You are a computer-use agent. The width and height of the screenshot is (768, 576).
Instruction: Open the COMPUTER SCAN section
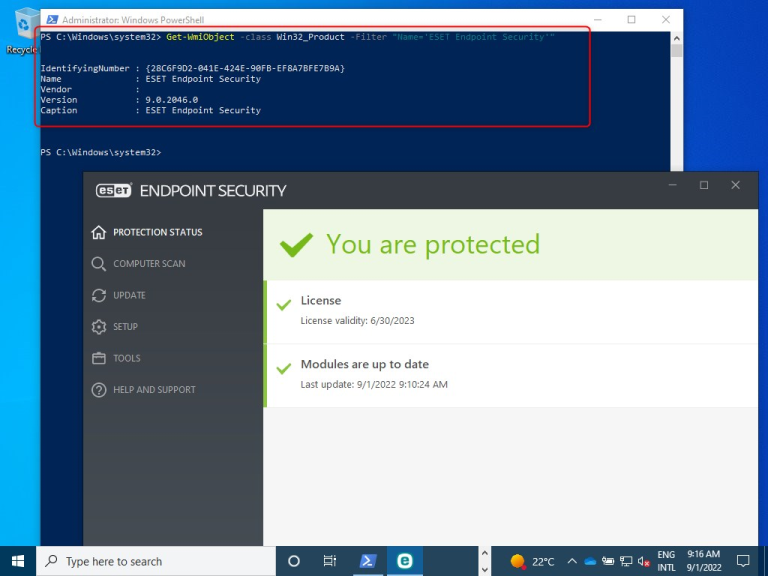click(149, 264)
